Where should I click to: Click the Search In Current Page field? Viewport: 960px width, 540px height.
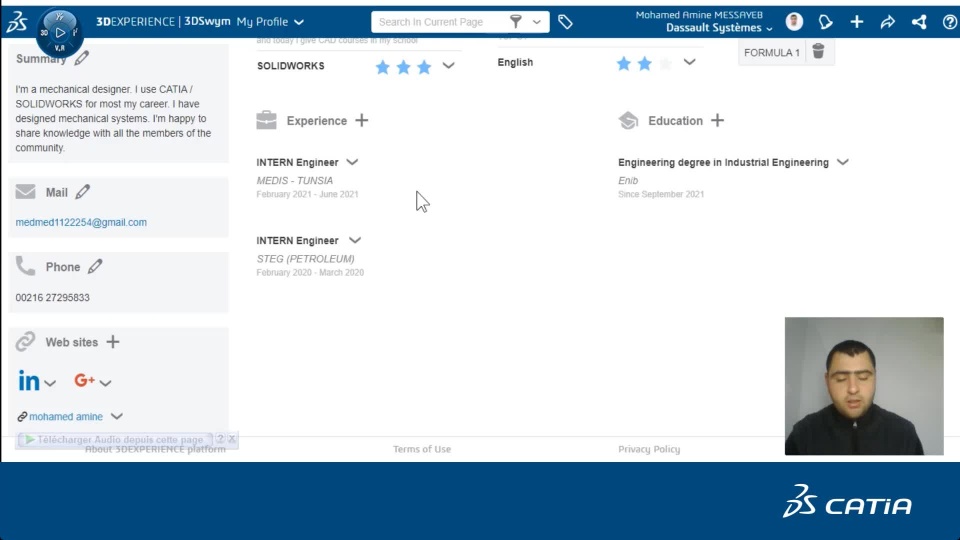[x=441, y=22]
